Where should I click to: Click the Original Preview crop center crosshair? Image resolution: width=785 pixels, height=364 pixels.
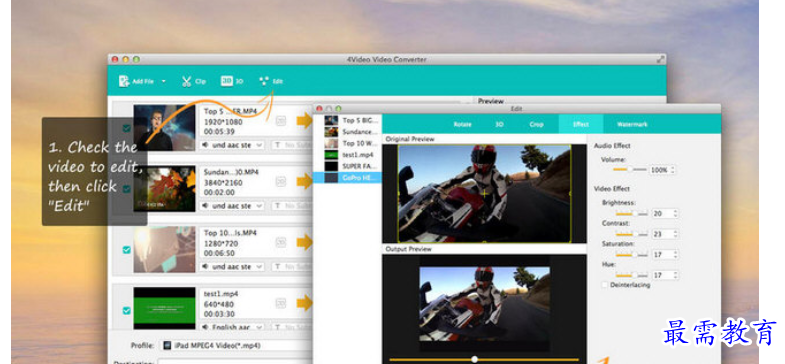(484, 193)
